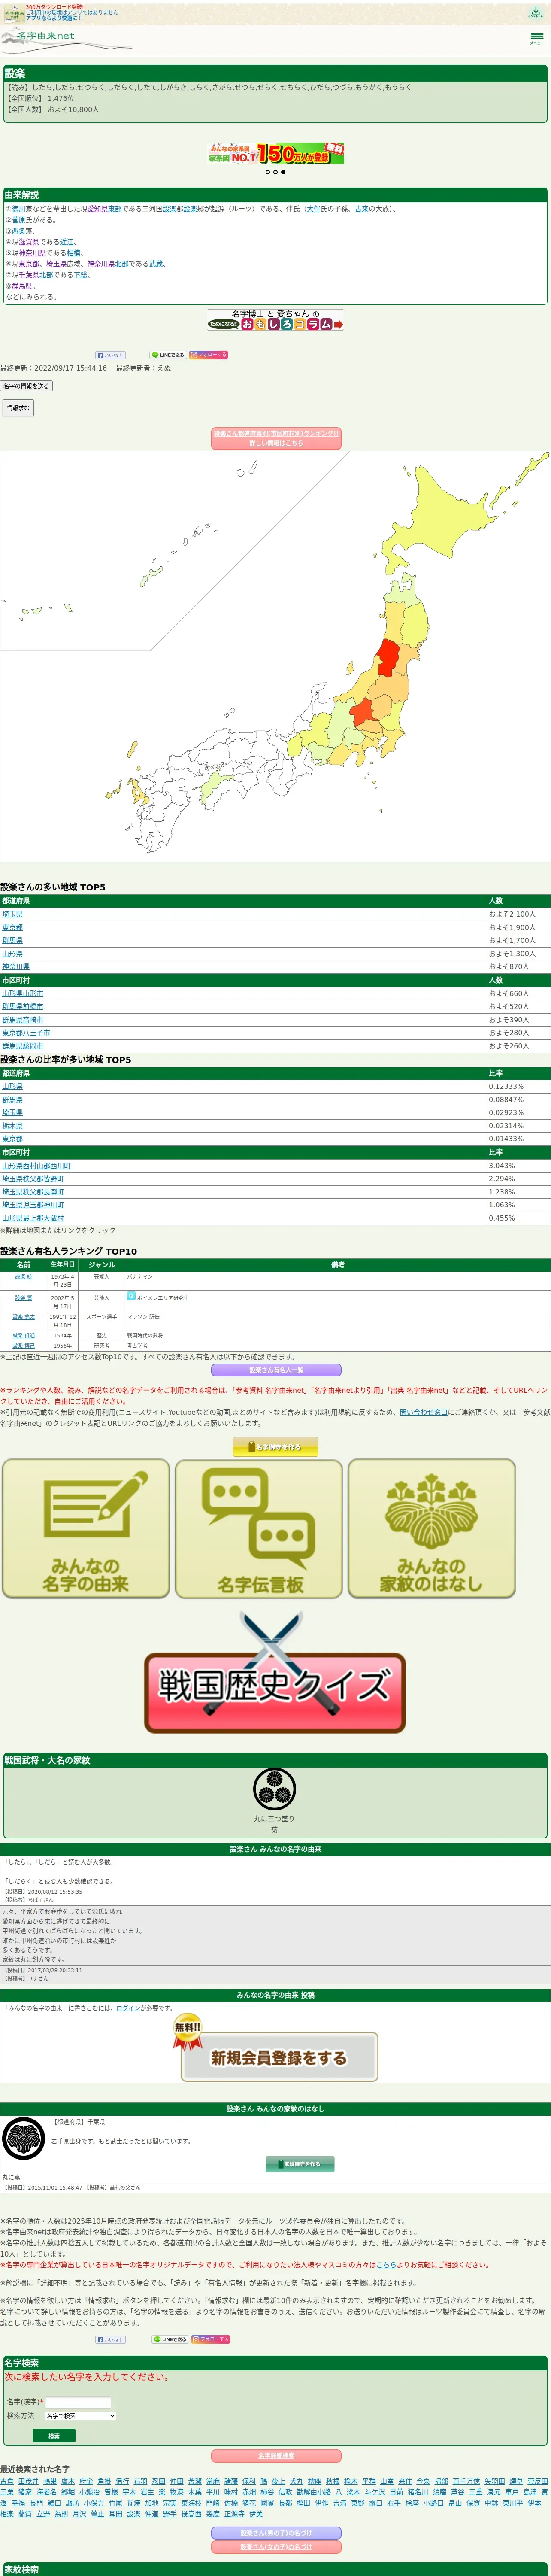Click Instagram フォローする button below the column banner
The image size is (551, 2576).
(x=209, y=355)
